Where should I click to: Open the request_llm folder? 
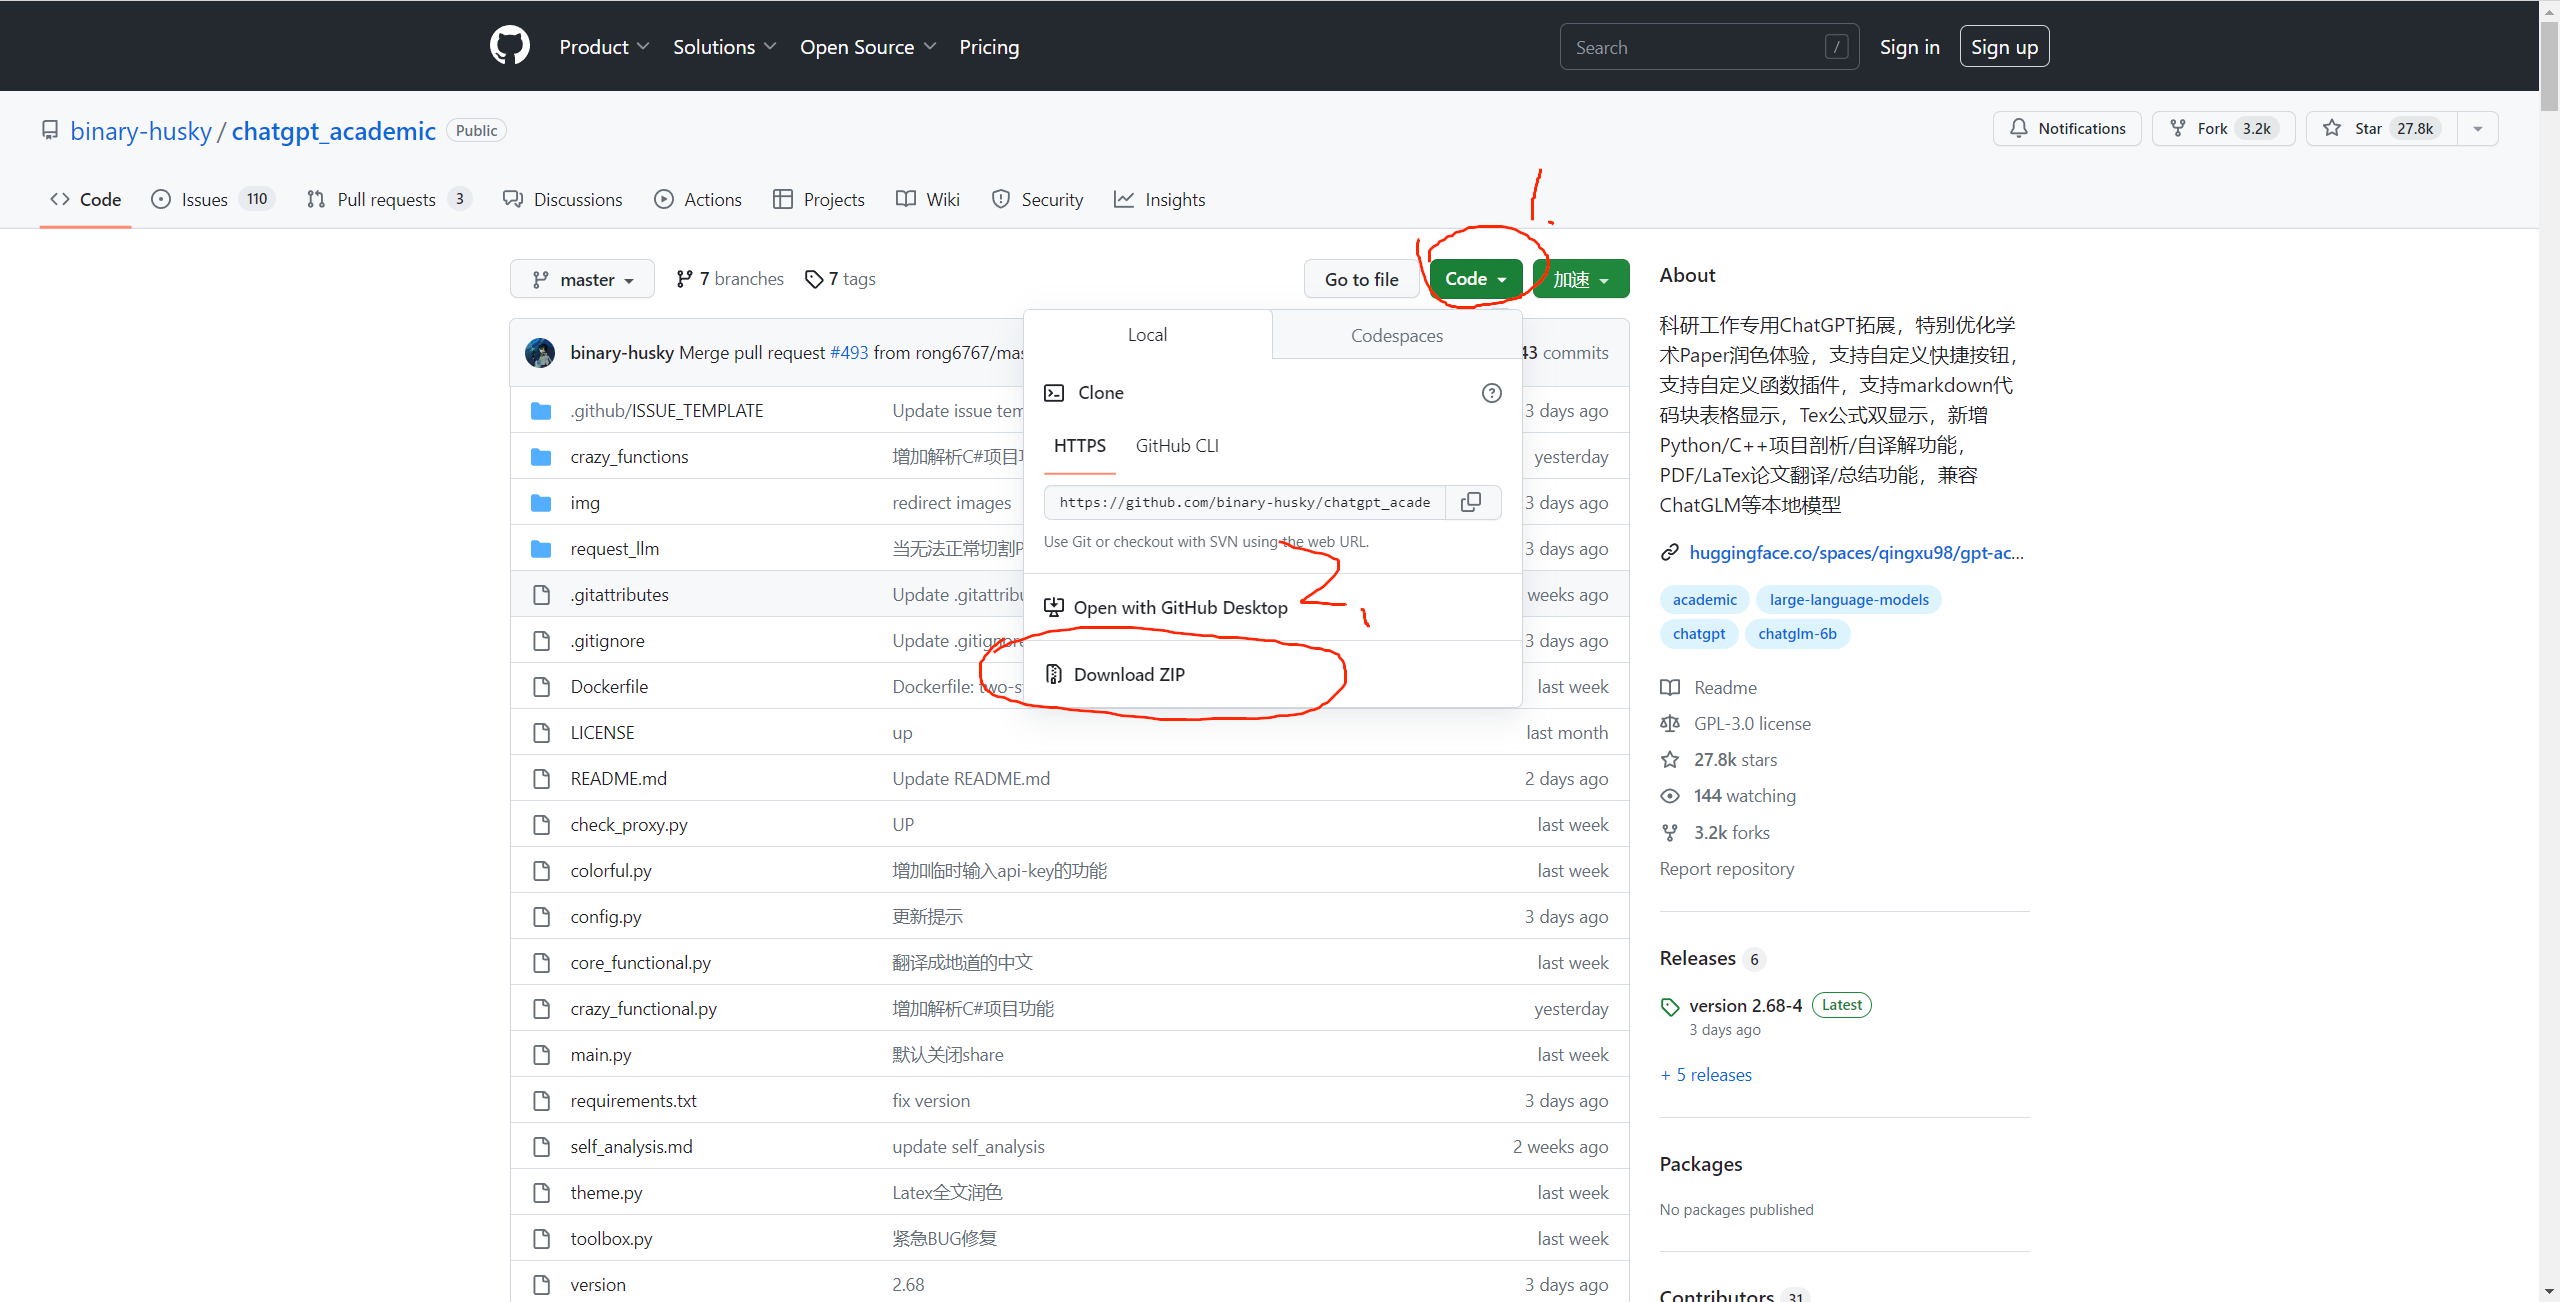click(x=614, y=549)
